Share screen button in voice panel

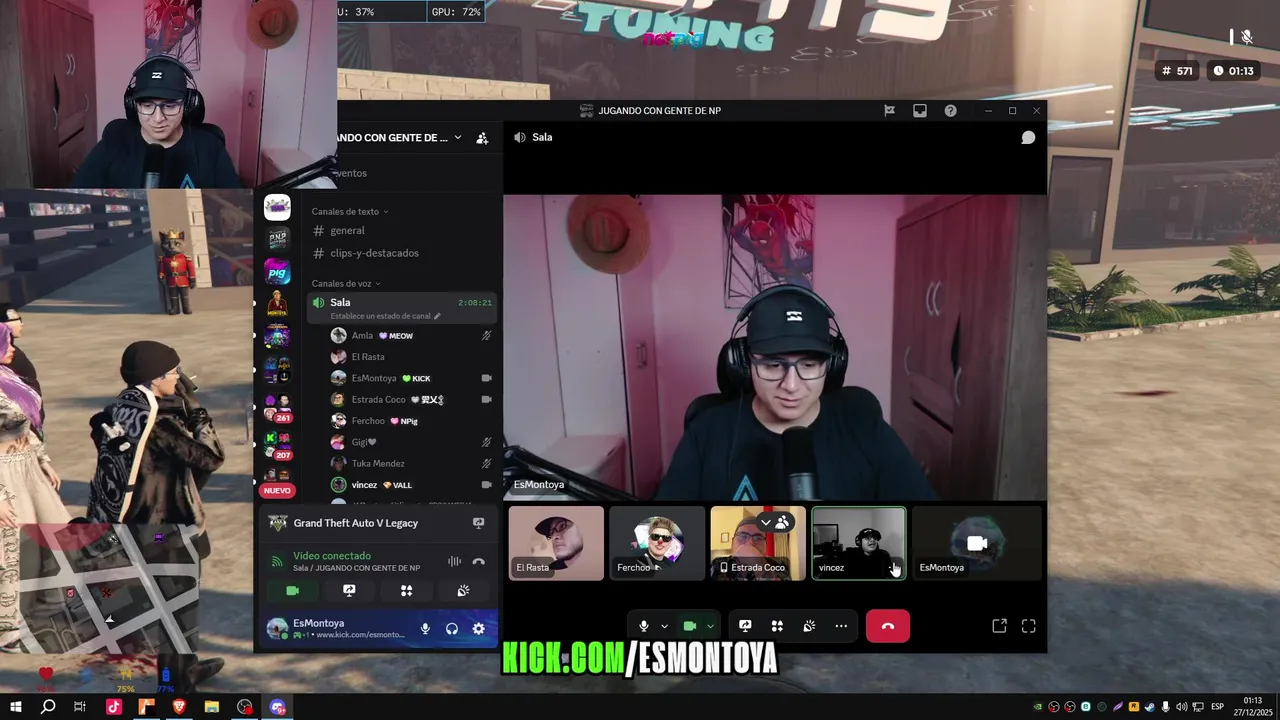click(349, 591)
